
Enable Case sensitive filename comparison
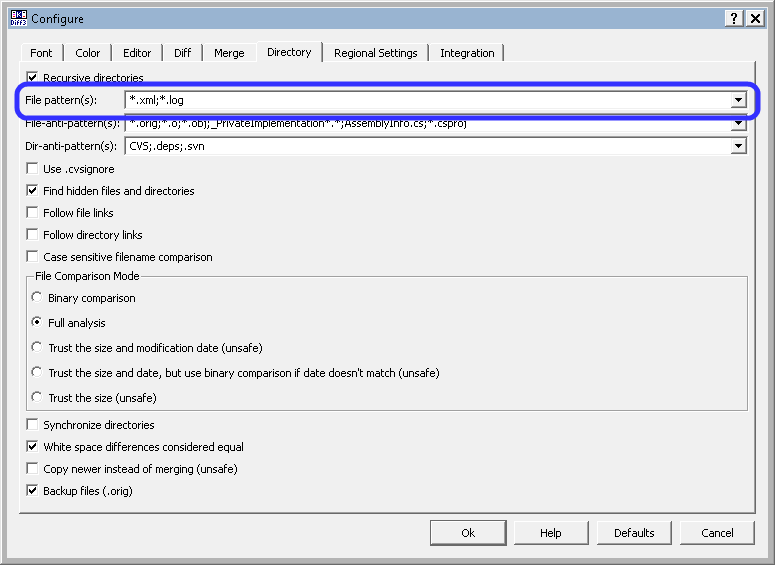(33, 257)
